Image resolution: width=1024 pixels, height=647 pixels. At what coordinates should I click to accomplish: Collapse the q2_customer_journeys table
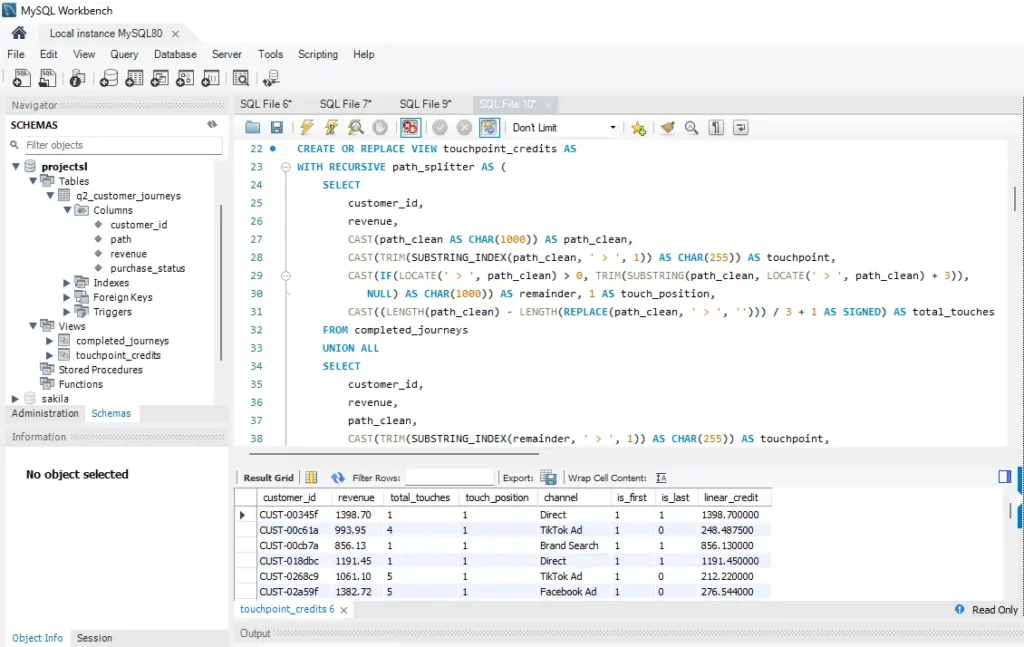pos(50,195)
